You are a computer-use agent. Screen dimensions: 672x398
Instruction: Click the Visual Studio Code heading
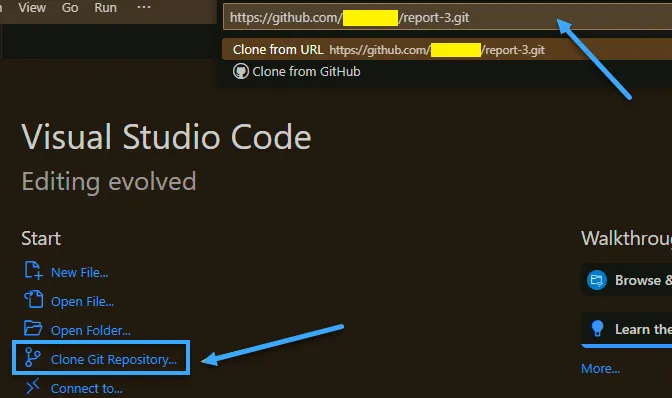pos(166,137)
